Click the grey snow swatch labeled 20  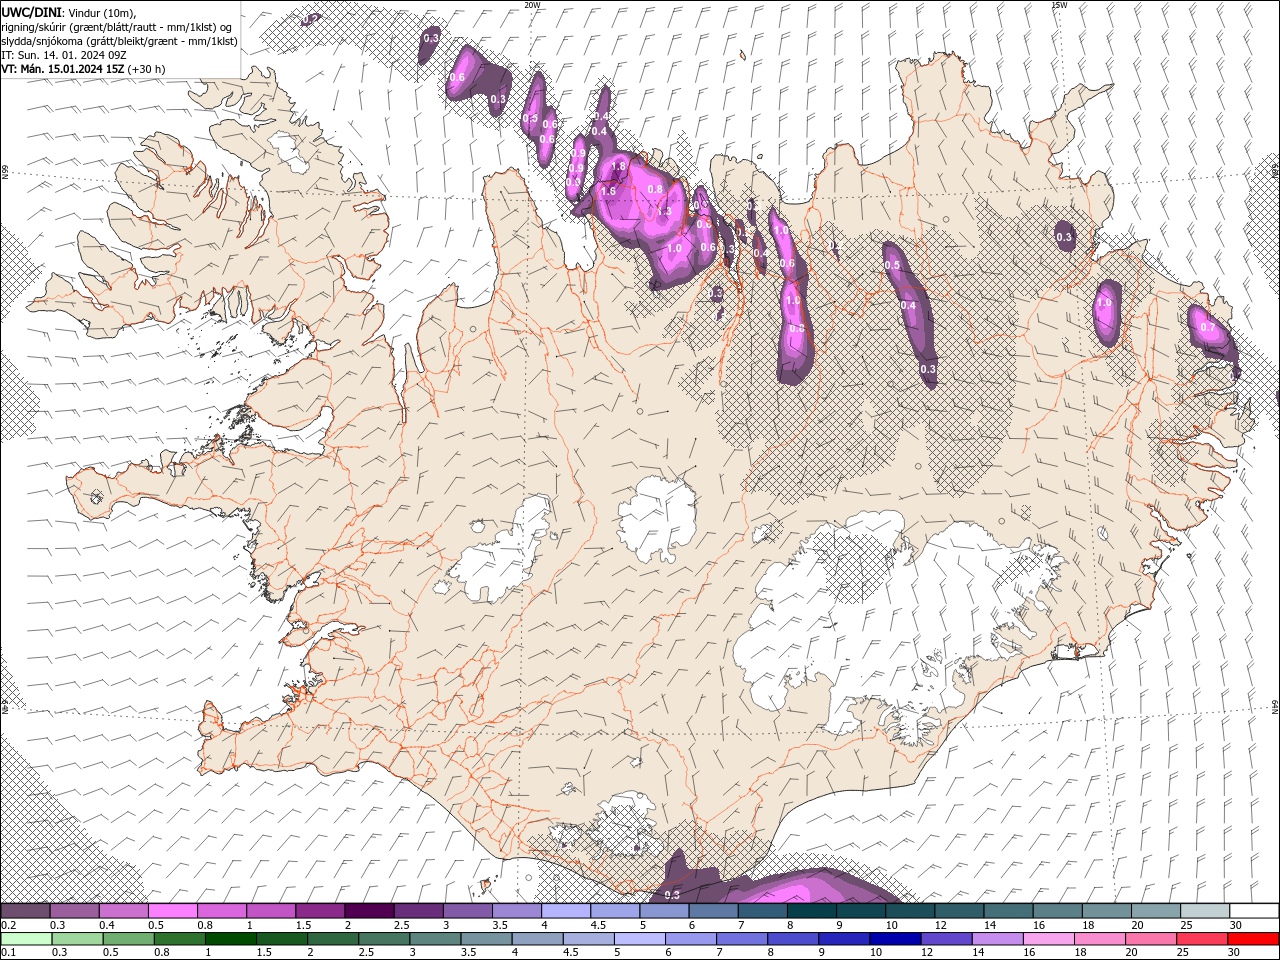point(1155,911)
